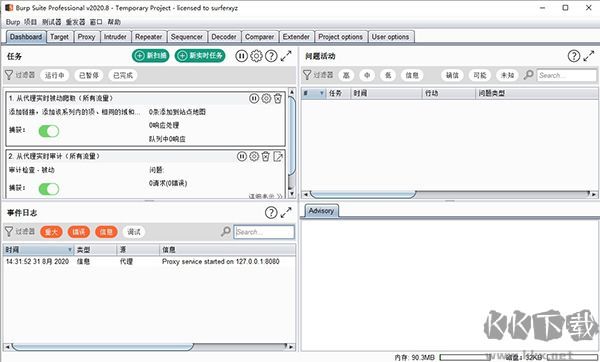This screenshot has width=600, height=362.
Task: Expand Event log panel with arrows icon
Action: [x=286, y=212]
